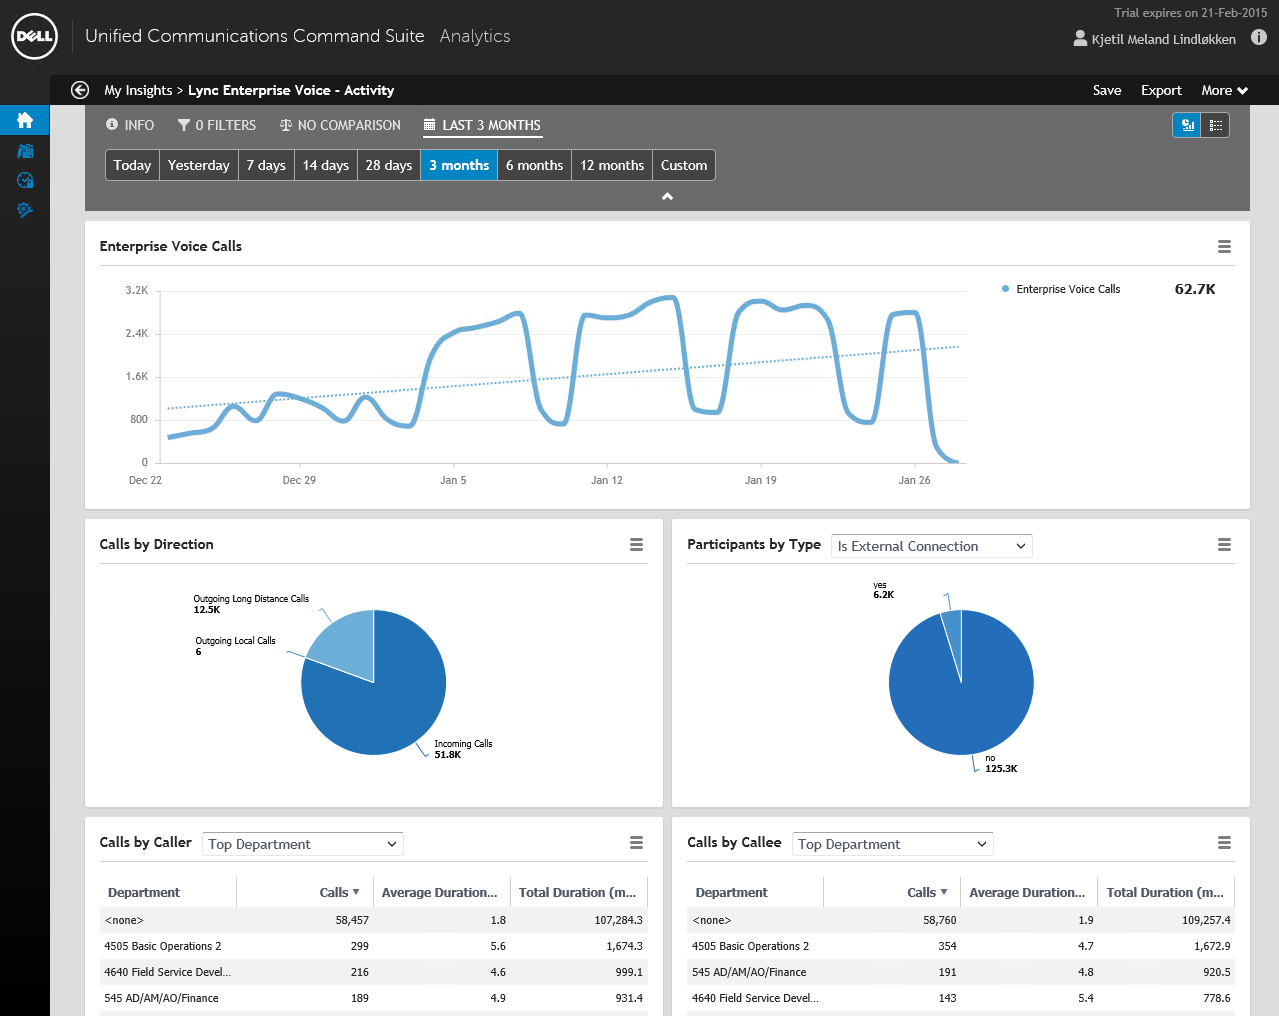Click the Dell logo
This screenshot has width=1279, height=1016.
click(x=35, y=36)
